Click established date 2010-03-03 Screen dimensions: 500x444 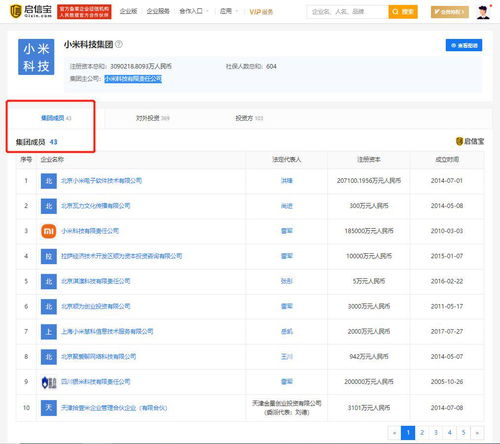point(447,231)
